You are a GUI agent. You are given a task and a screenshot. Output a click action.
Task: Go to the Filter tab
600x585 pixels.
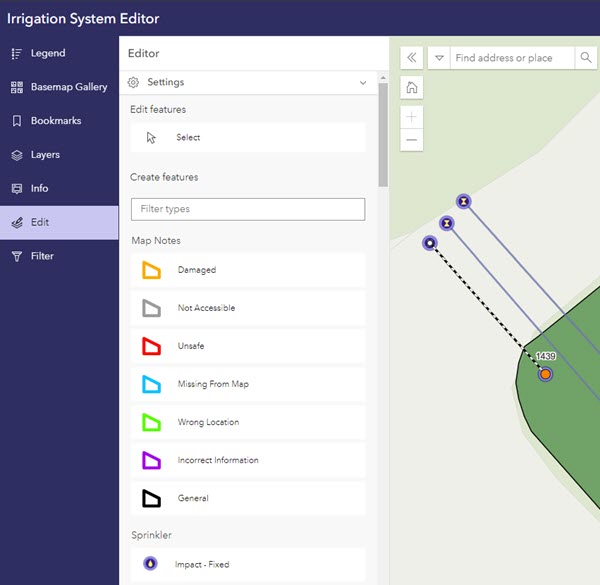[x=59, y=256]
